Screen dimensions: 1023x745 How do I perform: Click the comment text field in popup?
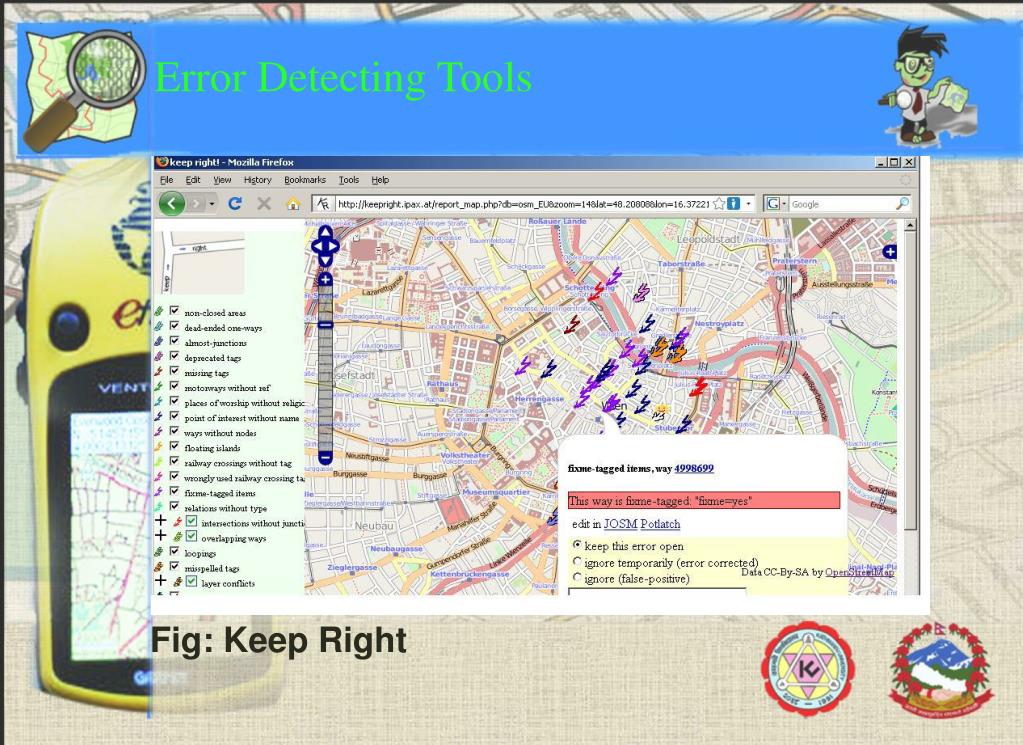[x=657, y=591]
